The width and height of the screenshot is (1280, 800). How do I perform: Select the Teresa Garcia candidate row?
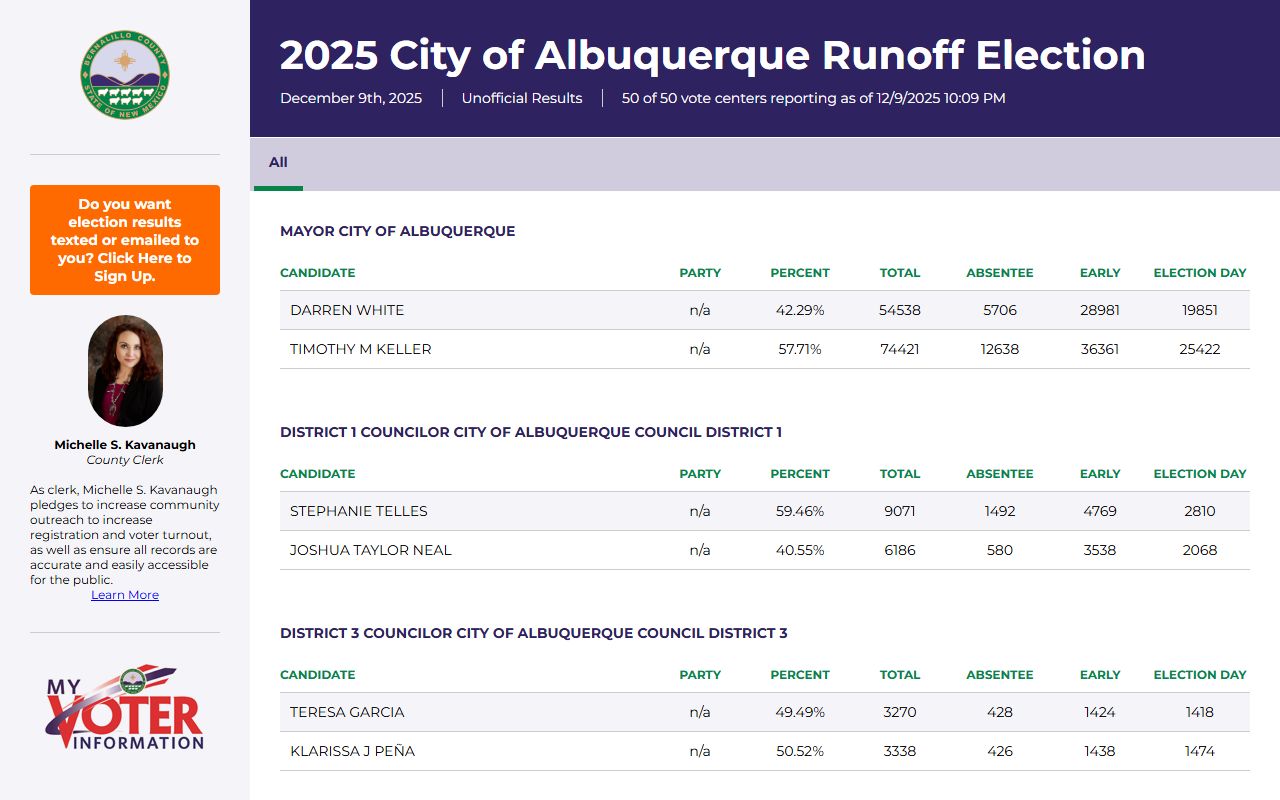pyautogui.click(x=765, y=712)
